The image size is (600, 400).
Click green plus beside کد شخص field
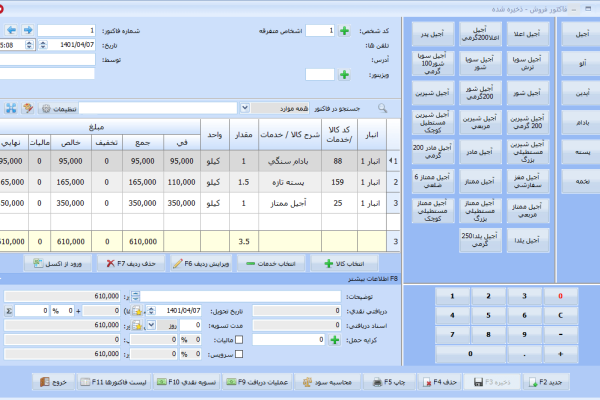344,31
